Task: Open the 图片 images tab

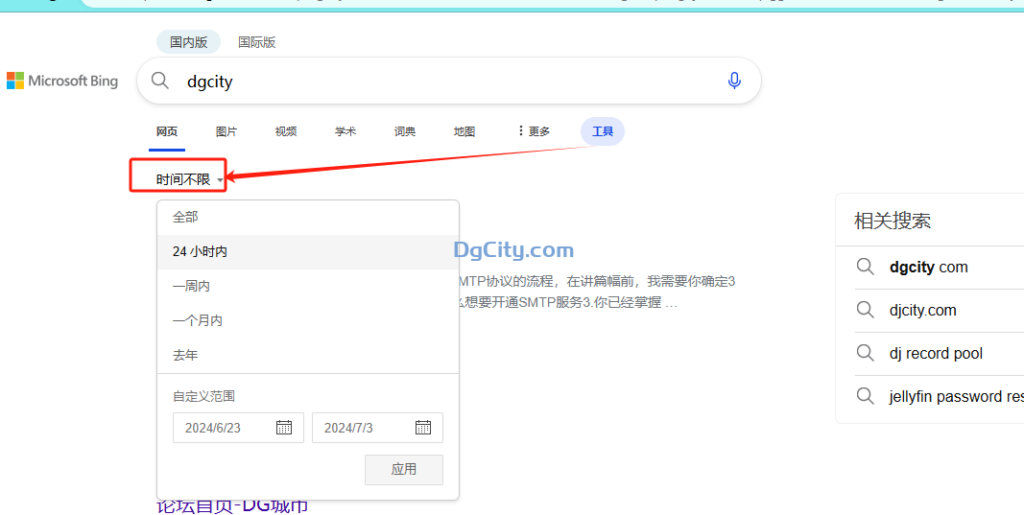Action: tap(226, 131)
